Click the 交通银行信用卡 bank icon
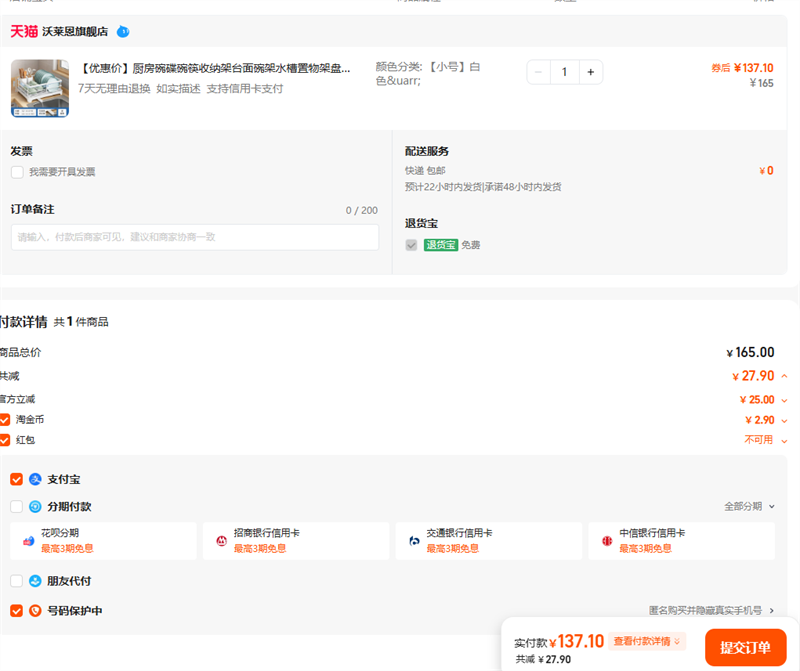The height and width of the screenshot is (671, 800). [414, 541]
